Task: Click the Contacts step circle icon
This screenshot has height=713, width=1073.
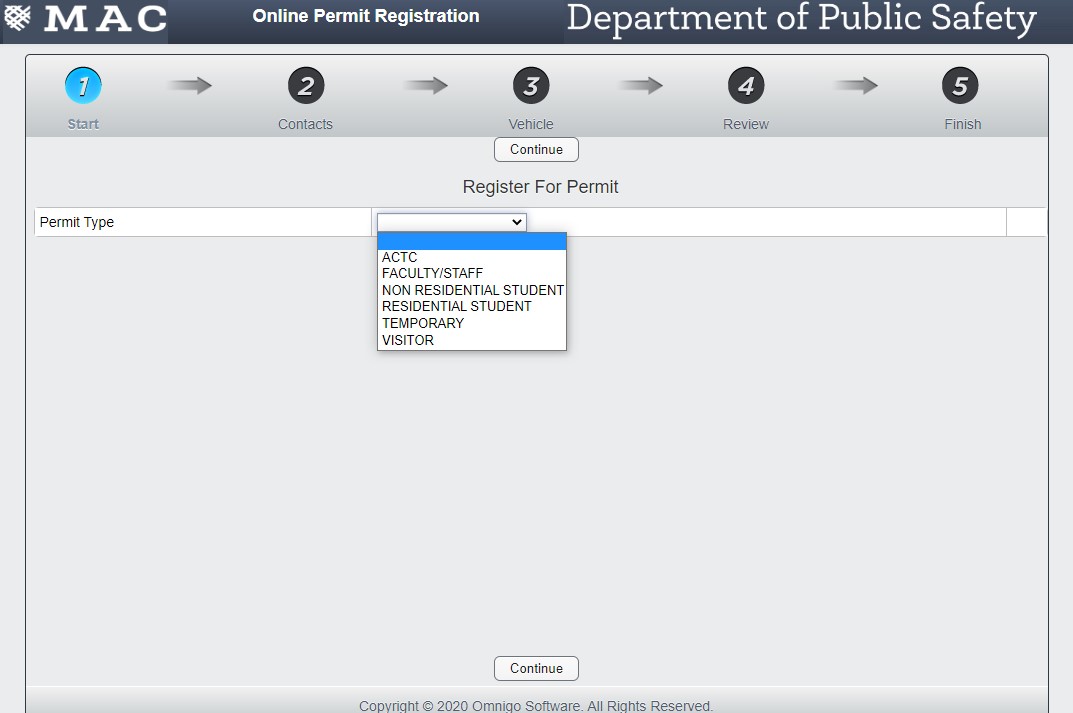Action: pyautogui.click(x=305, y=85)
